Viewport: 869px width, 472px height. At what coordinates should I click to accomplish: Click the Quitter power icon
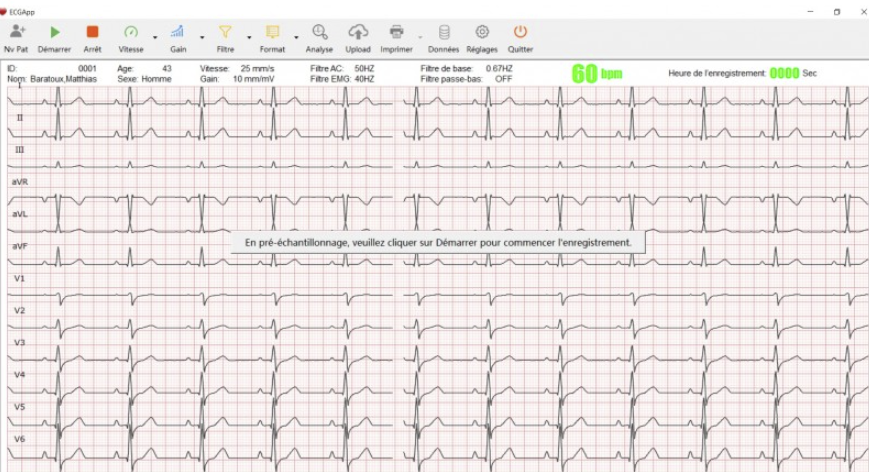(520, 33)
